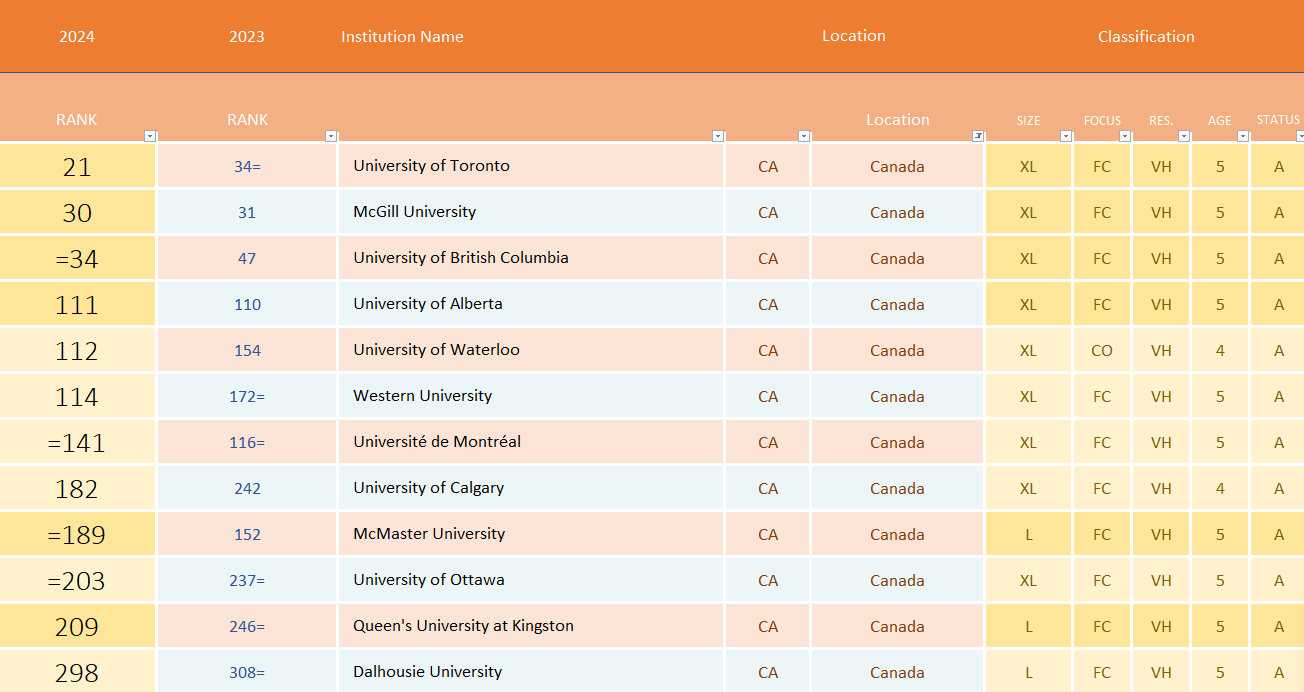
Task: Select the 2024 rank cell showing 209
Action: coord(77,626)
